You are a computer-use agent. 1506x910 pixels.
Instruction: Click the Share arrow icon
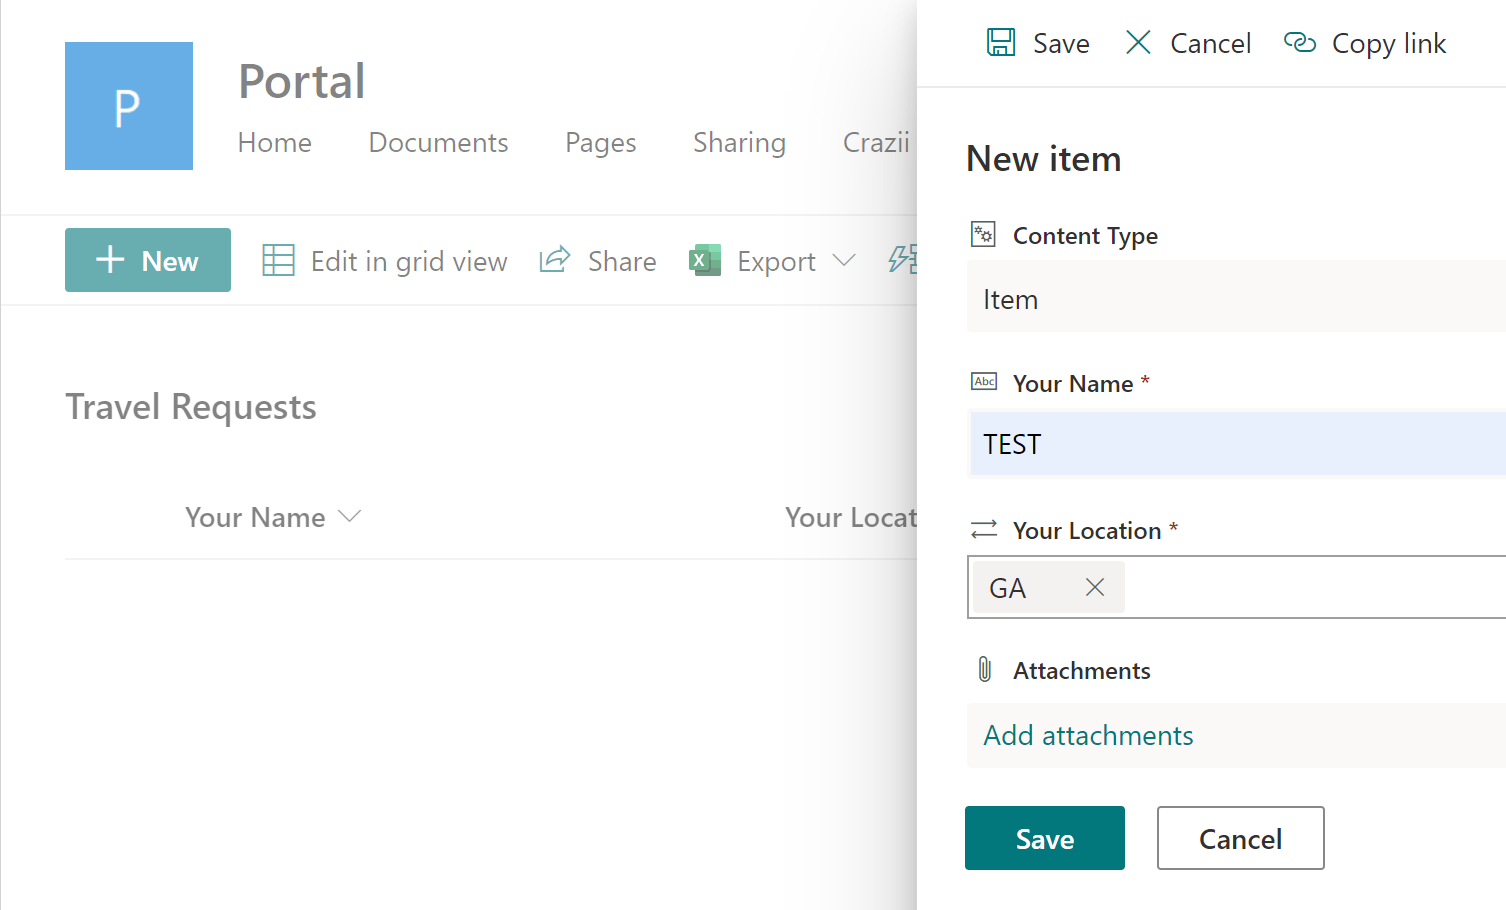(x=555, y=261)
